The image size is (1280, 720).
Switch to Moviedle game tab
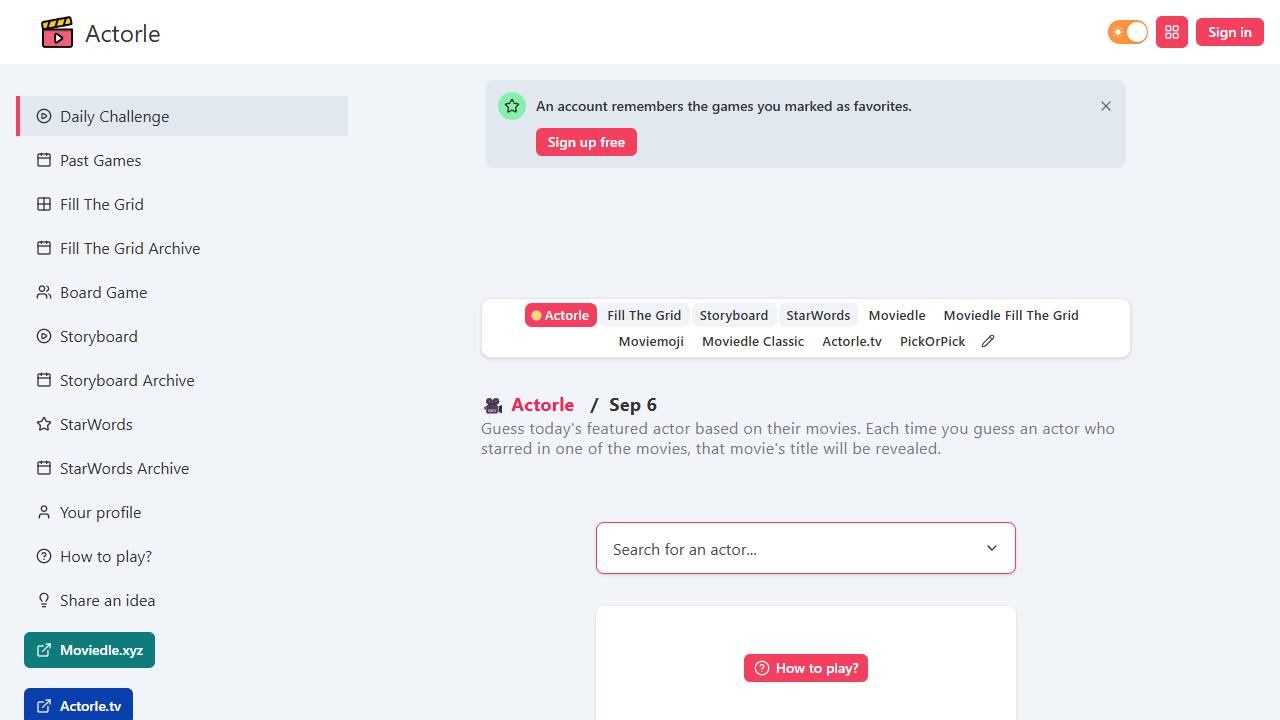[x=897, y=315]
